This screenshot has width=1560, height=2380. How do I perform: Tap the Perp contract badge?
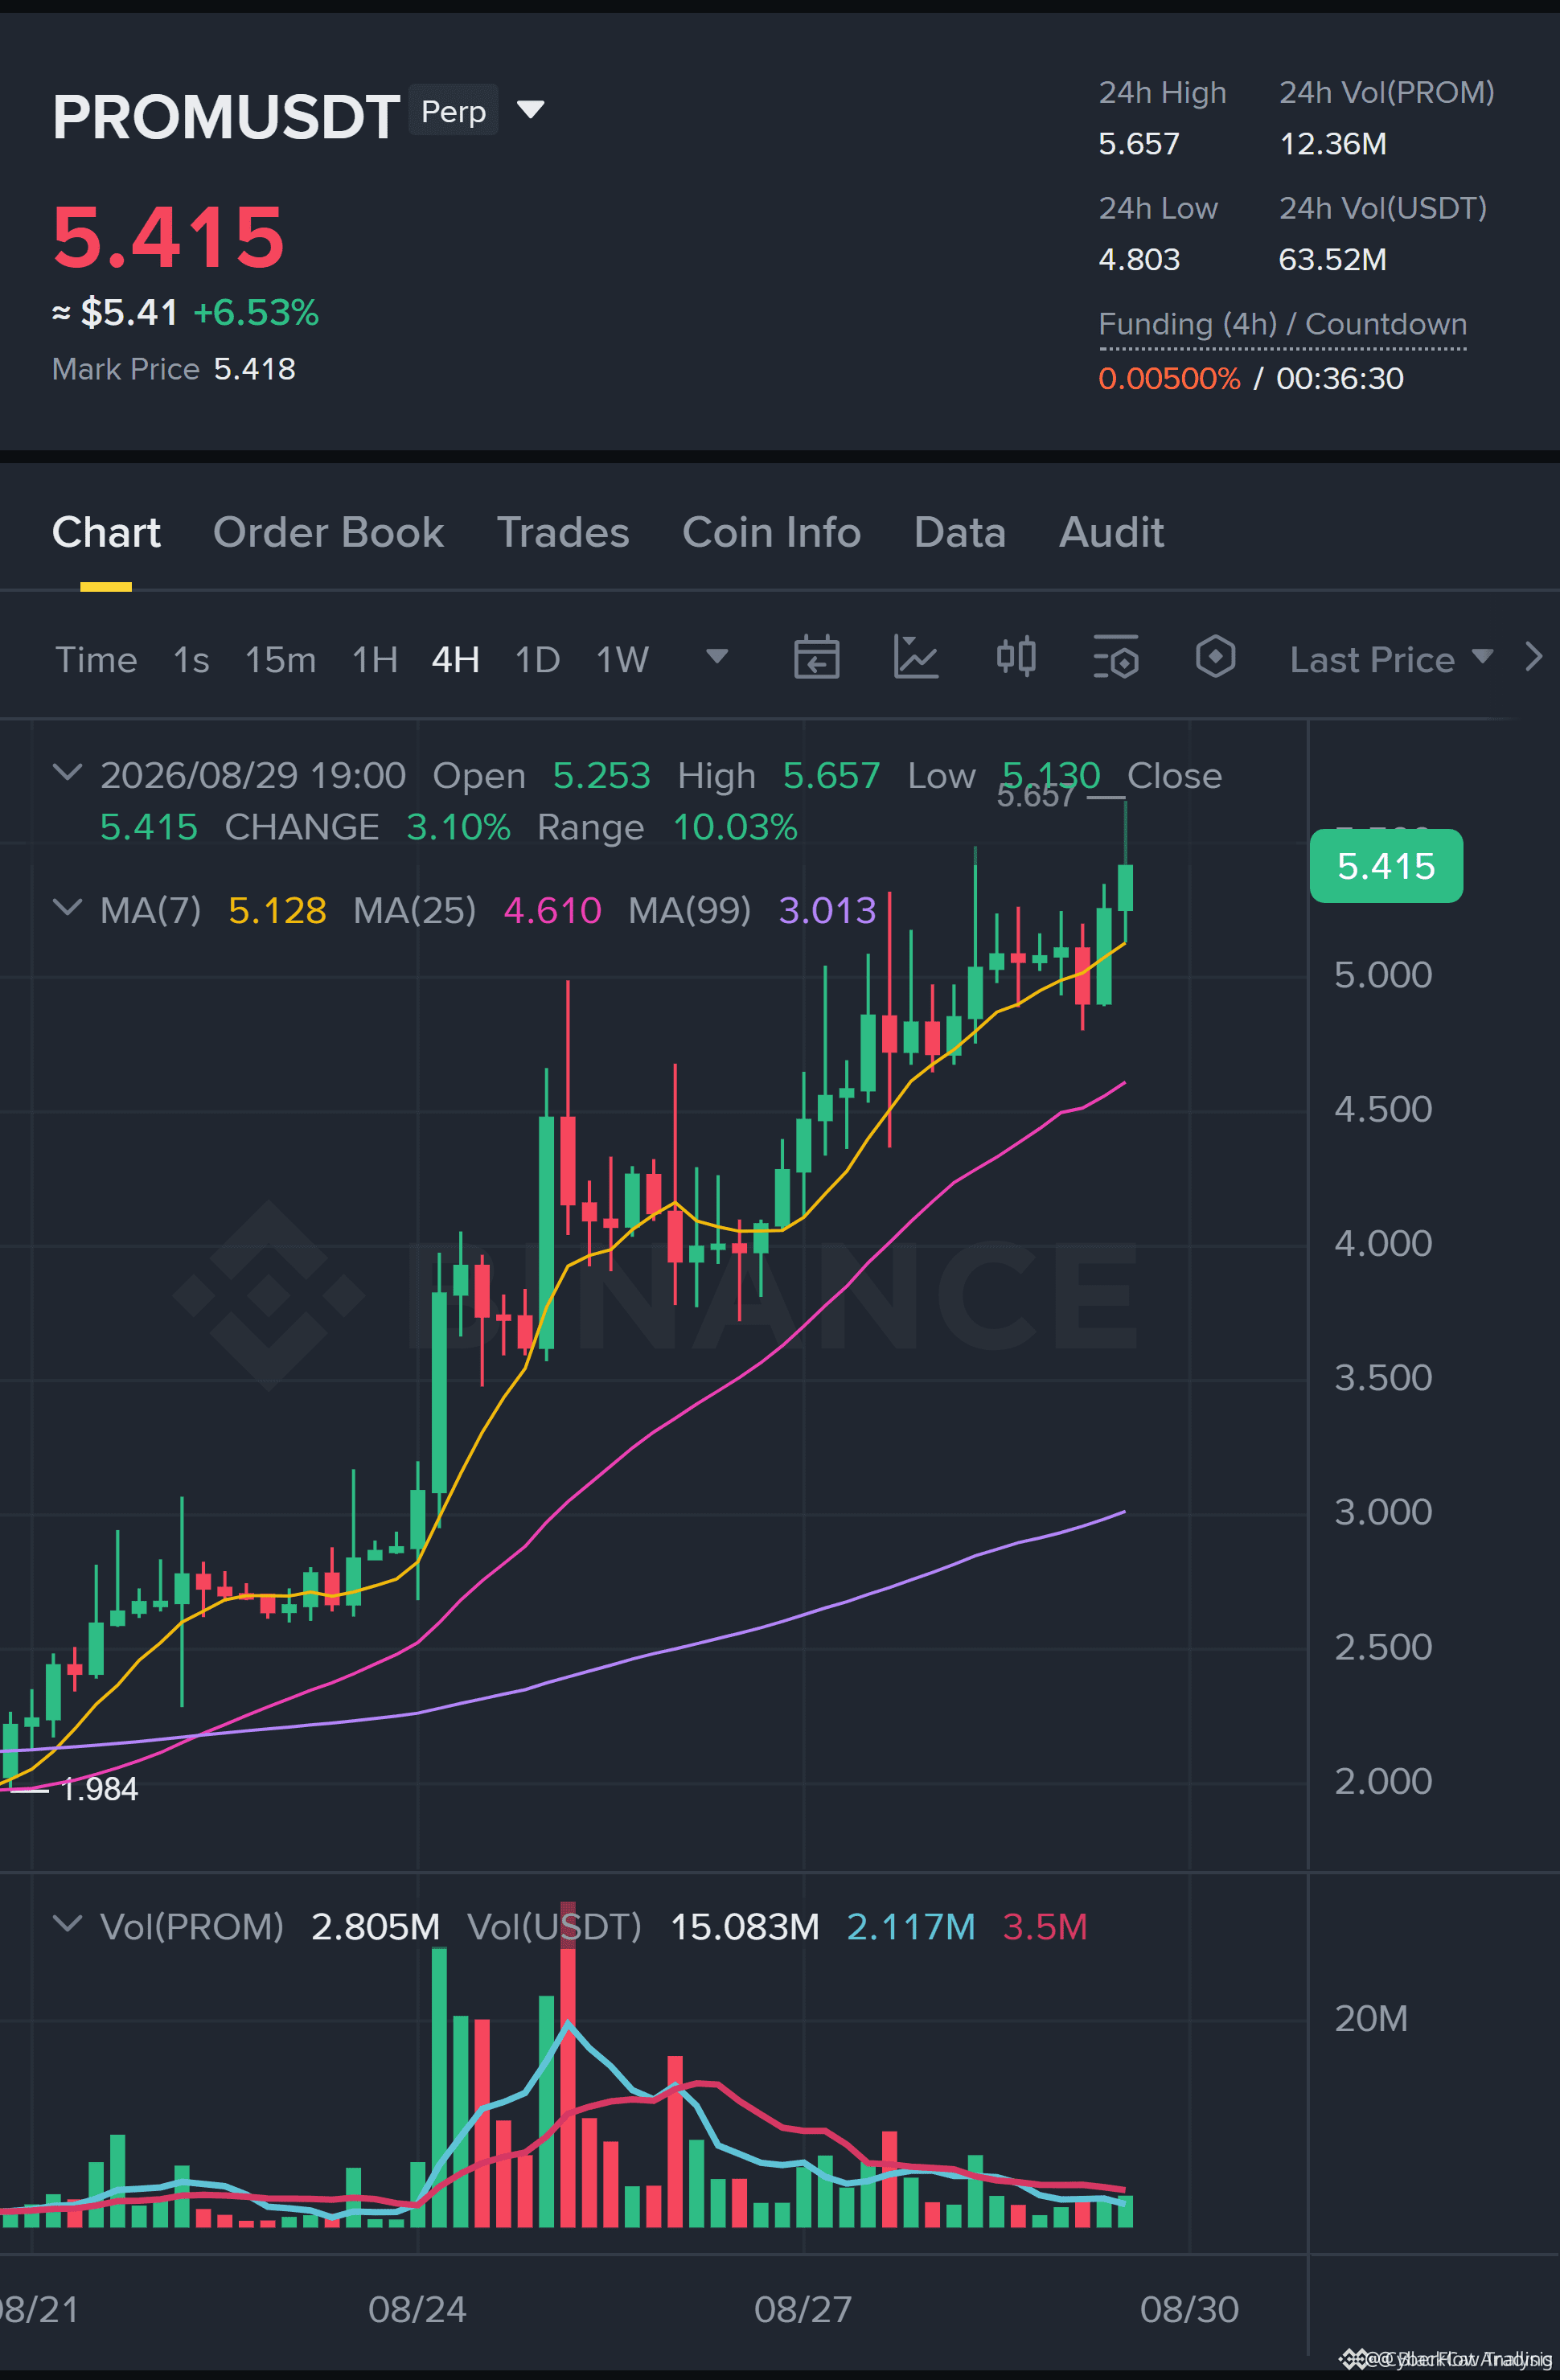(454, 110)
